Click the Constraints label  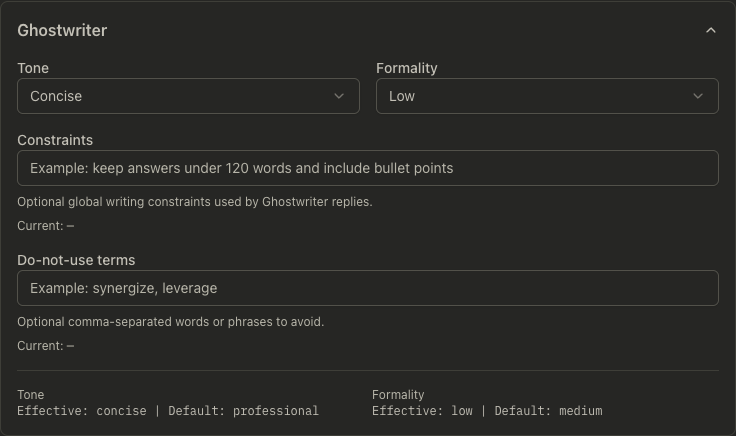55,140
